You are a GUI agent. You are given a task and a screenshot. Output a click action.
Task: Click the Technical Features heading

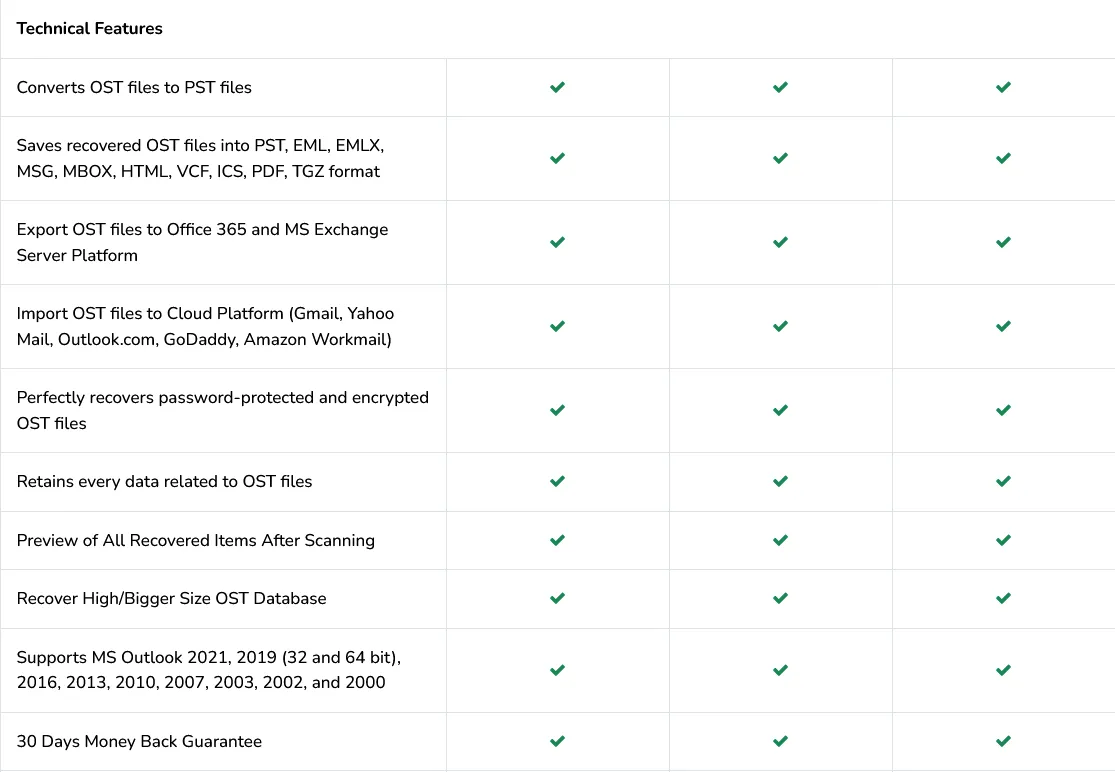89,28
